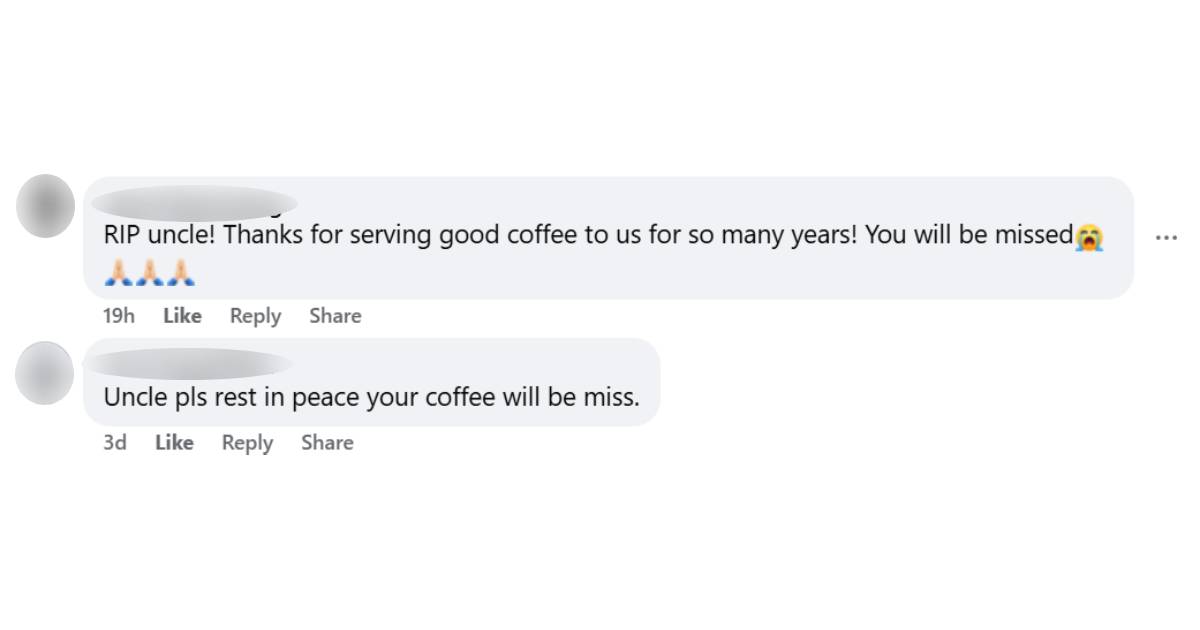Click the '19h' comment timestamp

118,316
